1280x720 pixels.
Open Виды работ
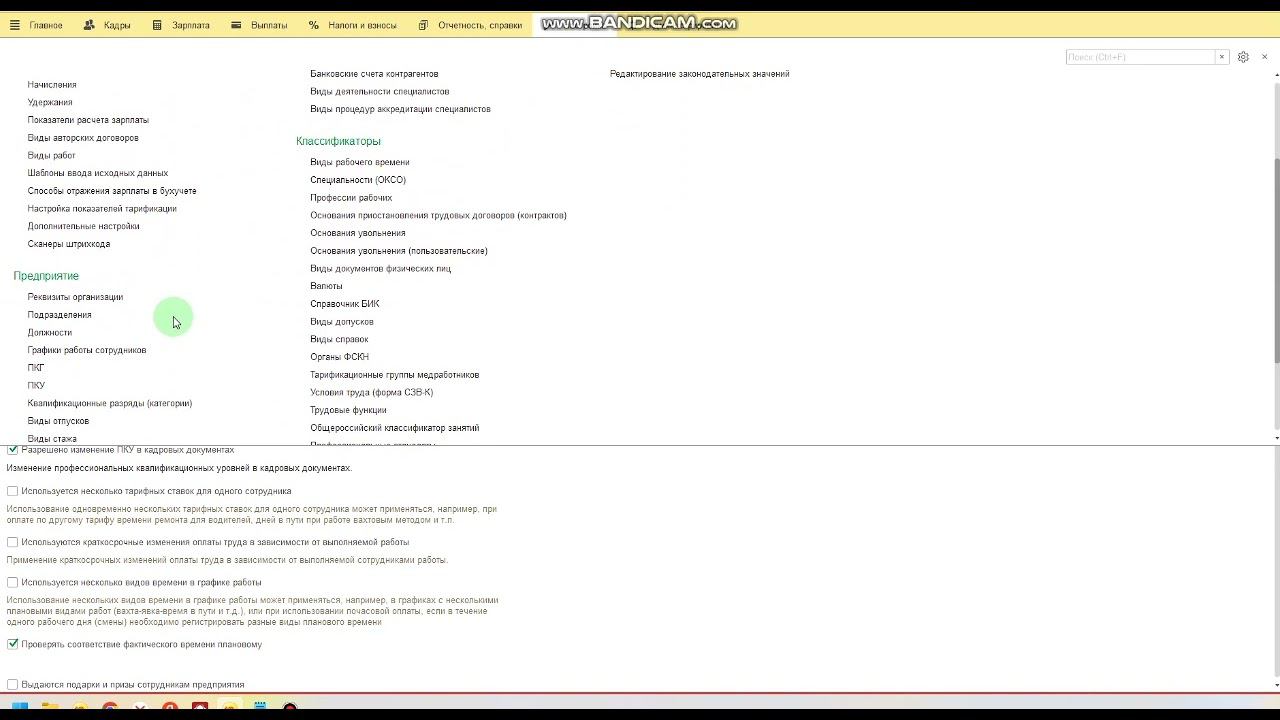coord(52,156)
